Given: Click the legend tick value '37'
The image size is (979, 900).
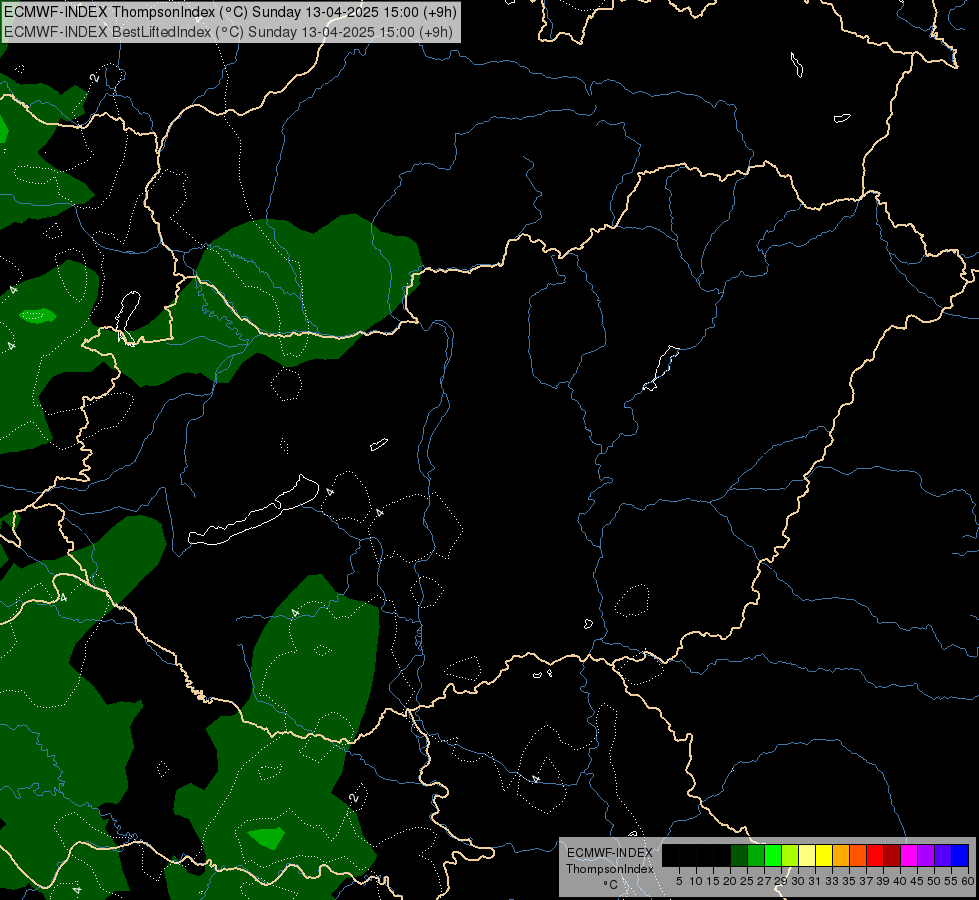Looking at the screenshot, I should [x=866, y=881].
